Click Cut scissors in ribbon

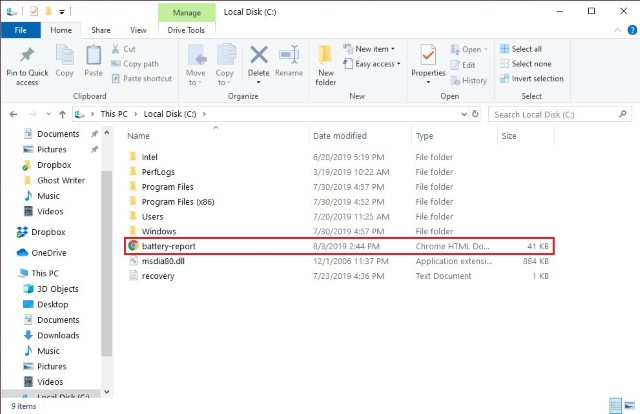(124, 49)
